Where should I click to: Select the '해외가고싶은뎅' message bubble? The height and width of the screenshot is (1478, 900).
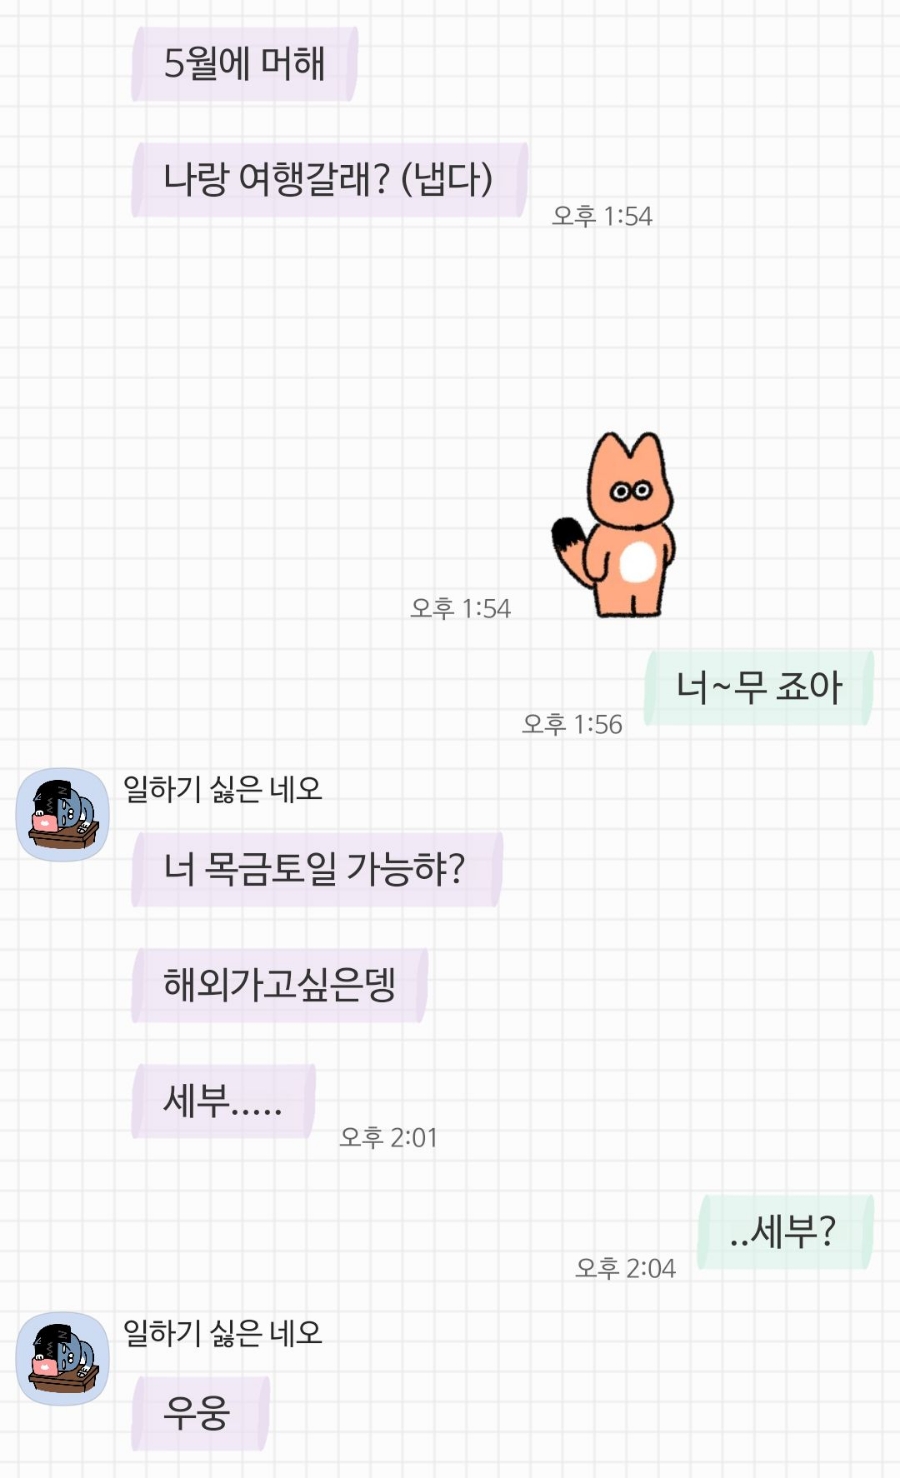[x=279, y=985]
